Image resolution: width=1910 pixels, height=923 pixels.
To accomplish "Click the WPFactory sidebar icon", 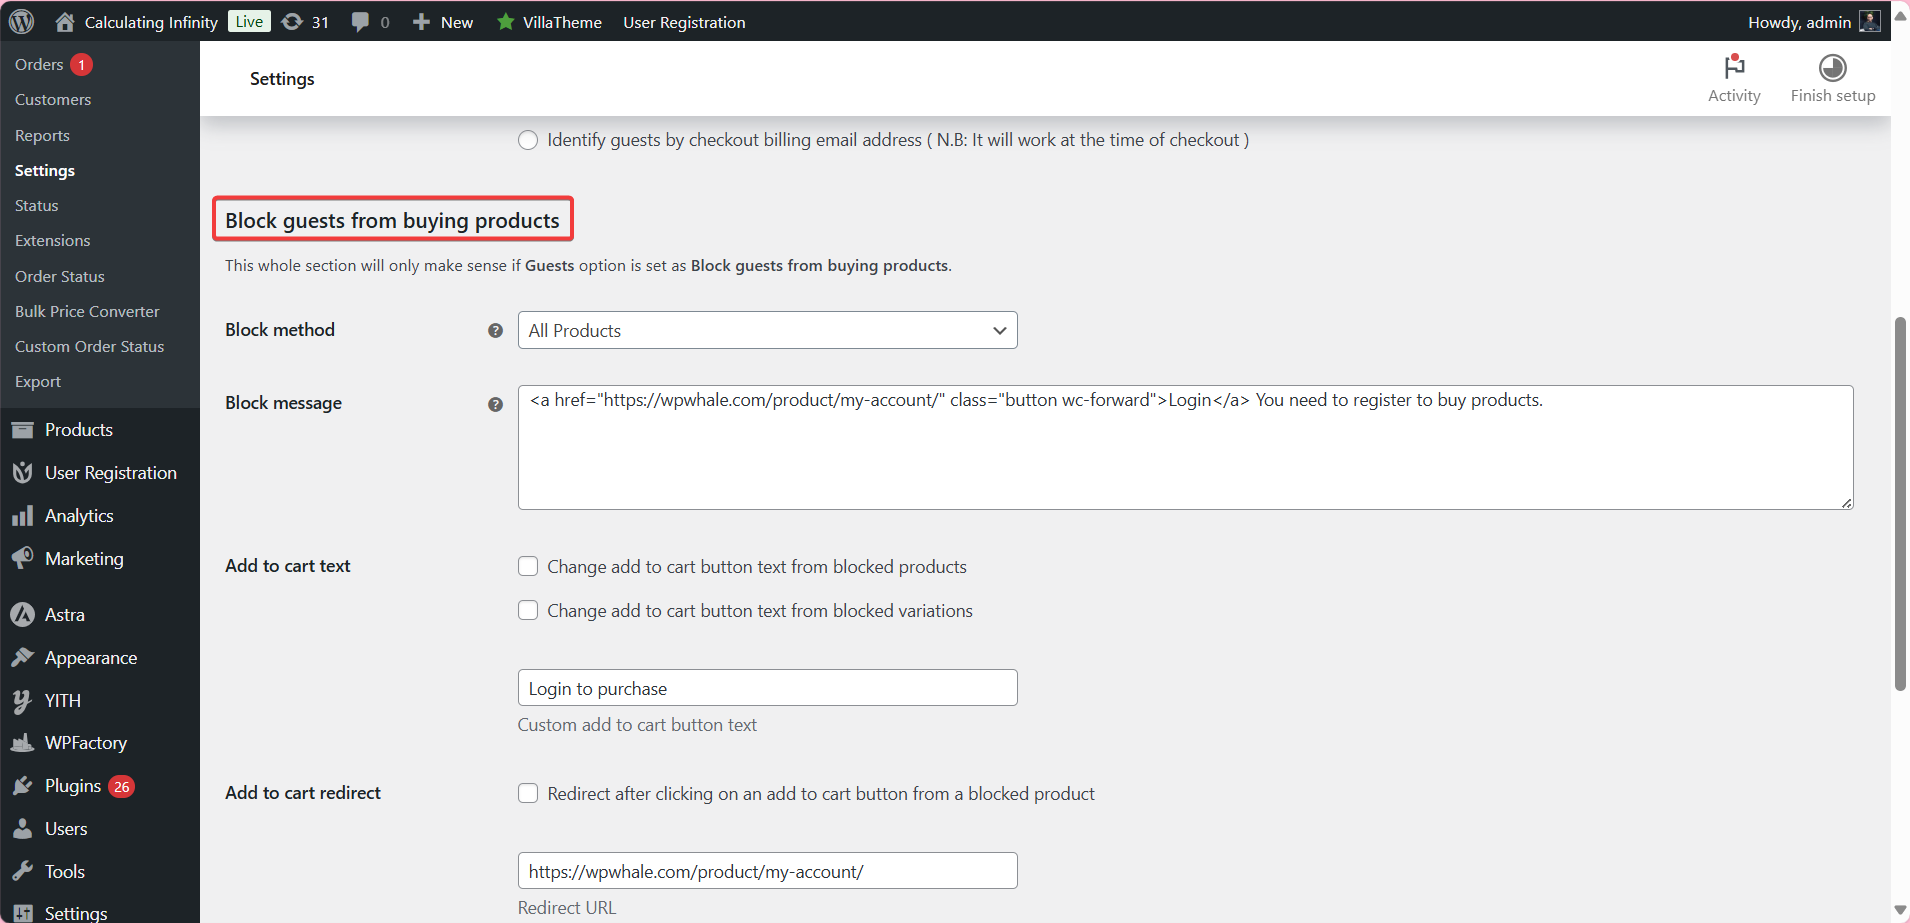I will (22, 743).
